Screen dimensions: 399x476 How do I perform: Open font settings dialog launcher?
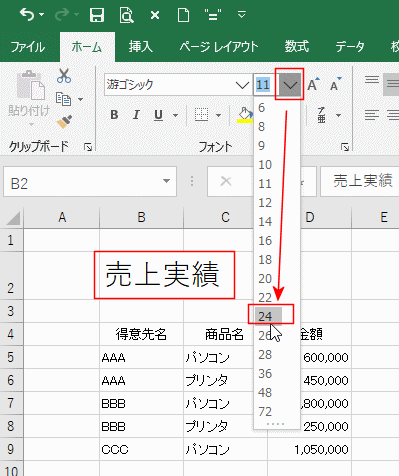(345, 147)
